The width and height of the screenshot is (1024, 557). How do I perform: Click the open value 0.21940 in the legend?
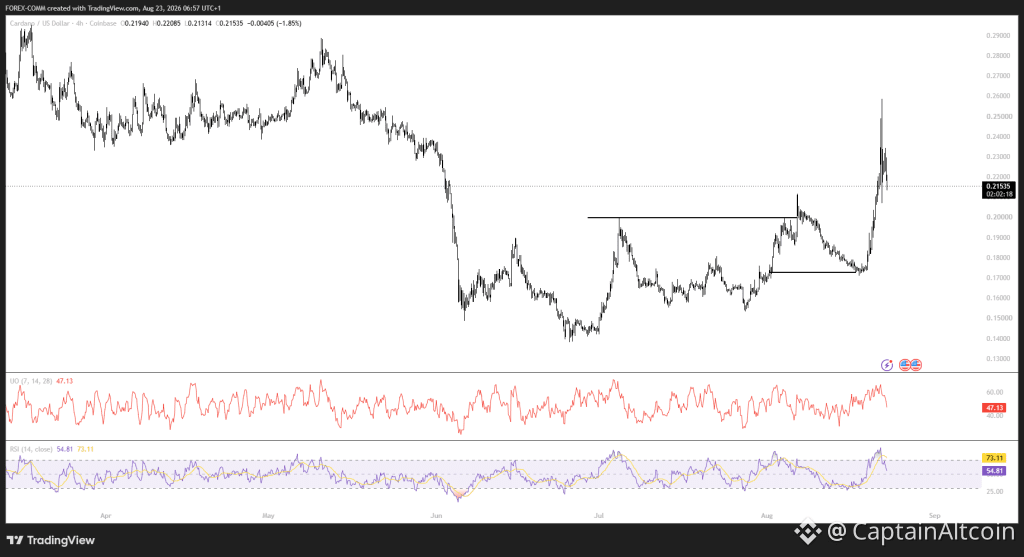pyautogui.click(x=135, y=24)
